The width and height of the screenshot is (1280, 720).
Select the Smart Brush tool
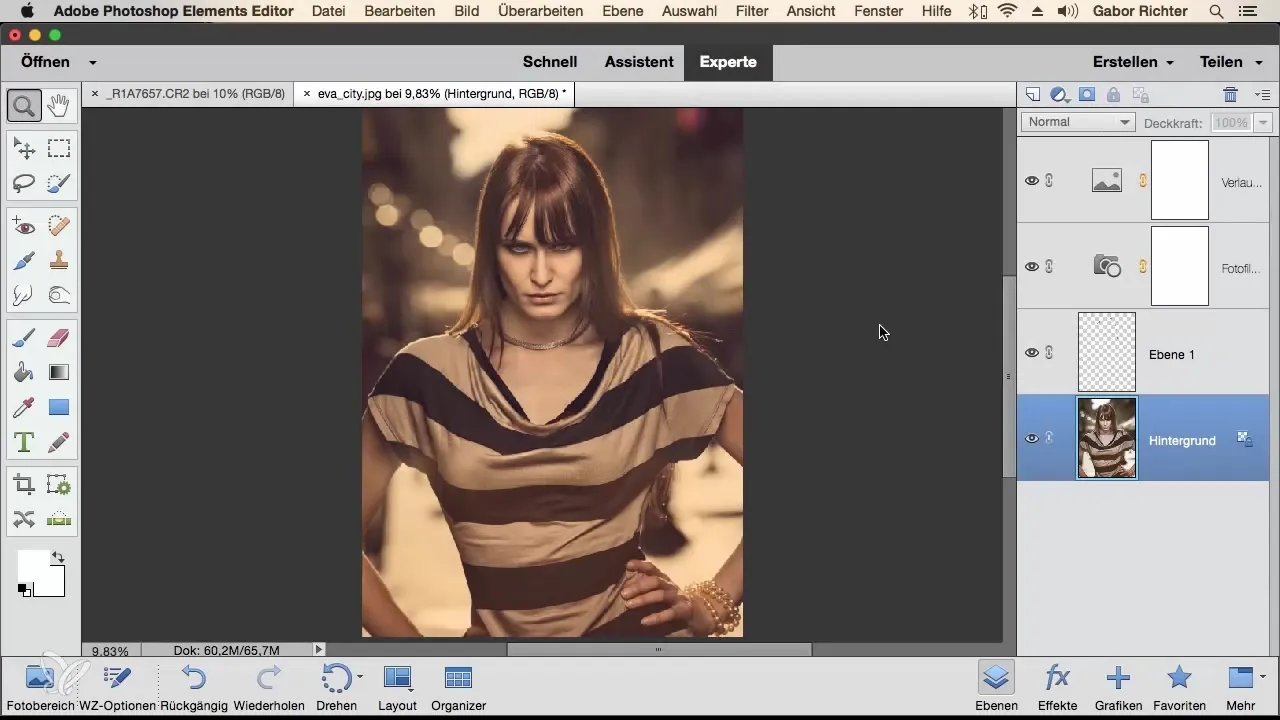point(24,260)
